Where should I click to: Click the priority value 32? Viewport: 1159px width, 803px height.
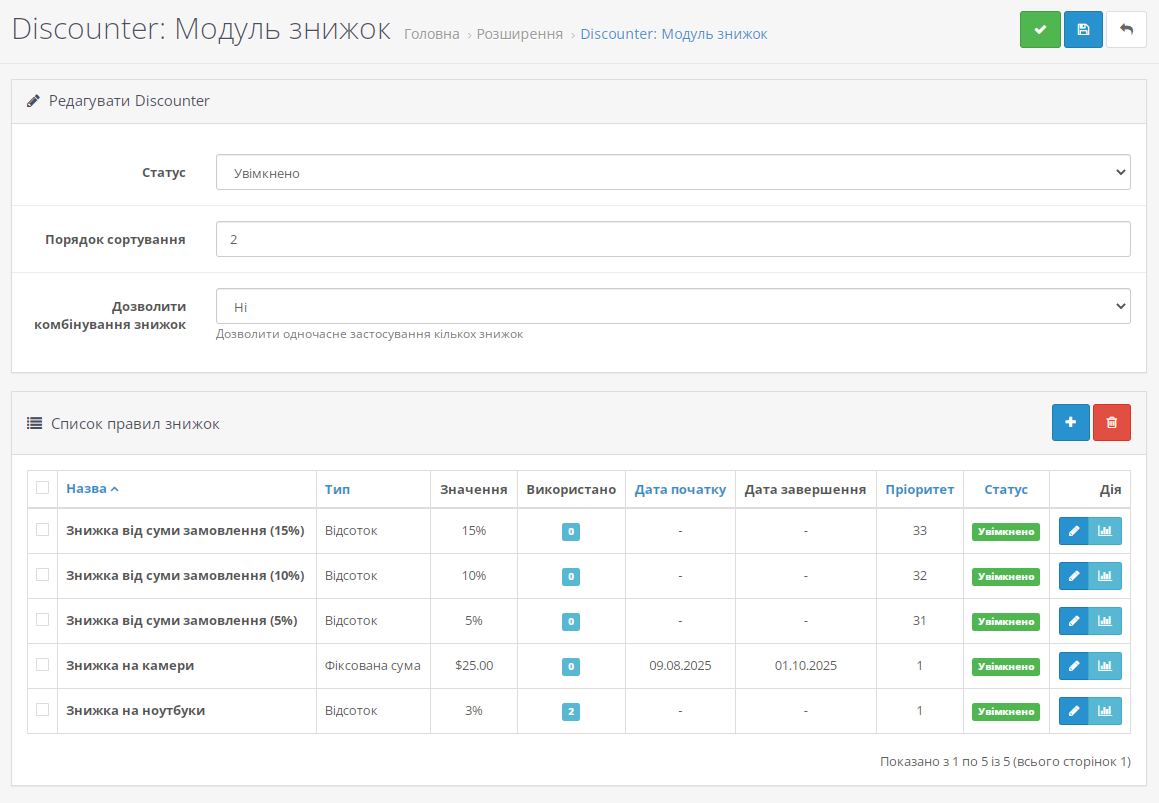[920, 575]
